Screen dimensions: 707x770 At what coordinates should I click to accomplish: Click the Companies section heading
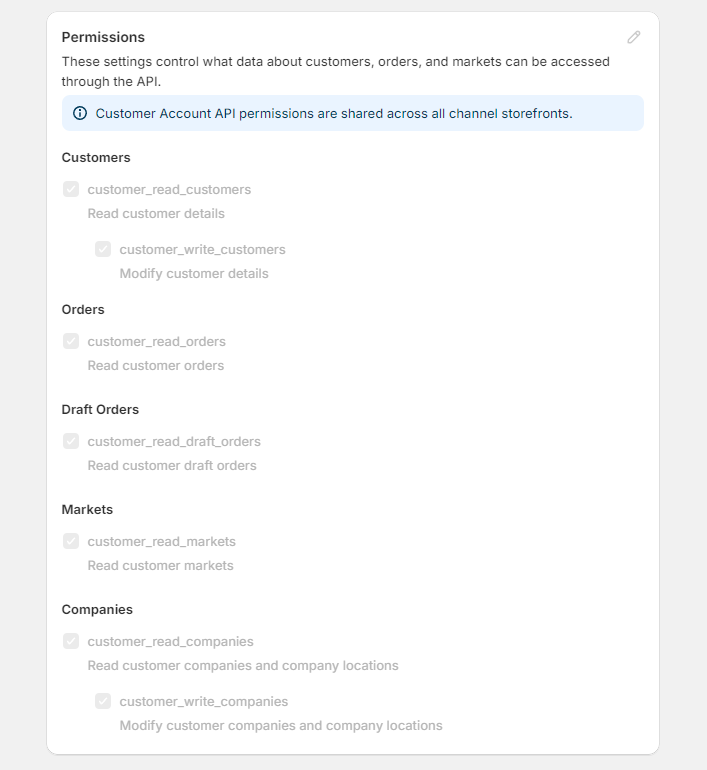click(97, 609)
